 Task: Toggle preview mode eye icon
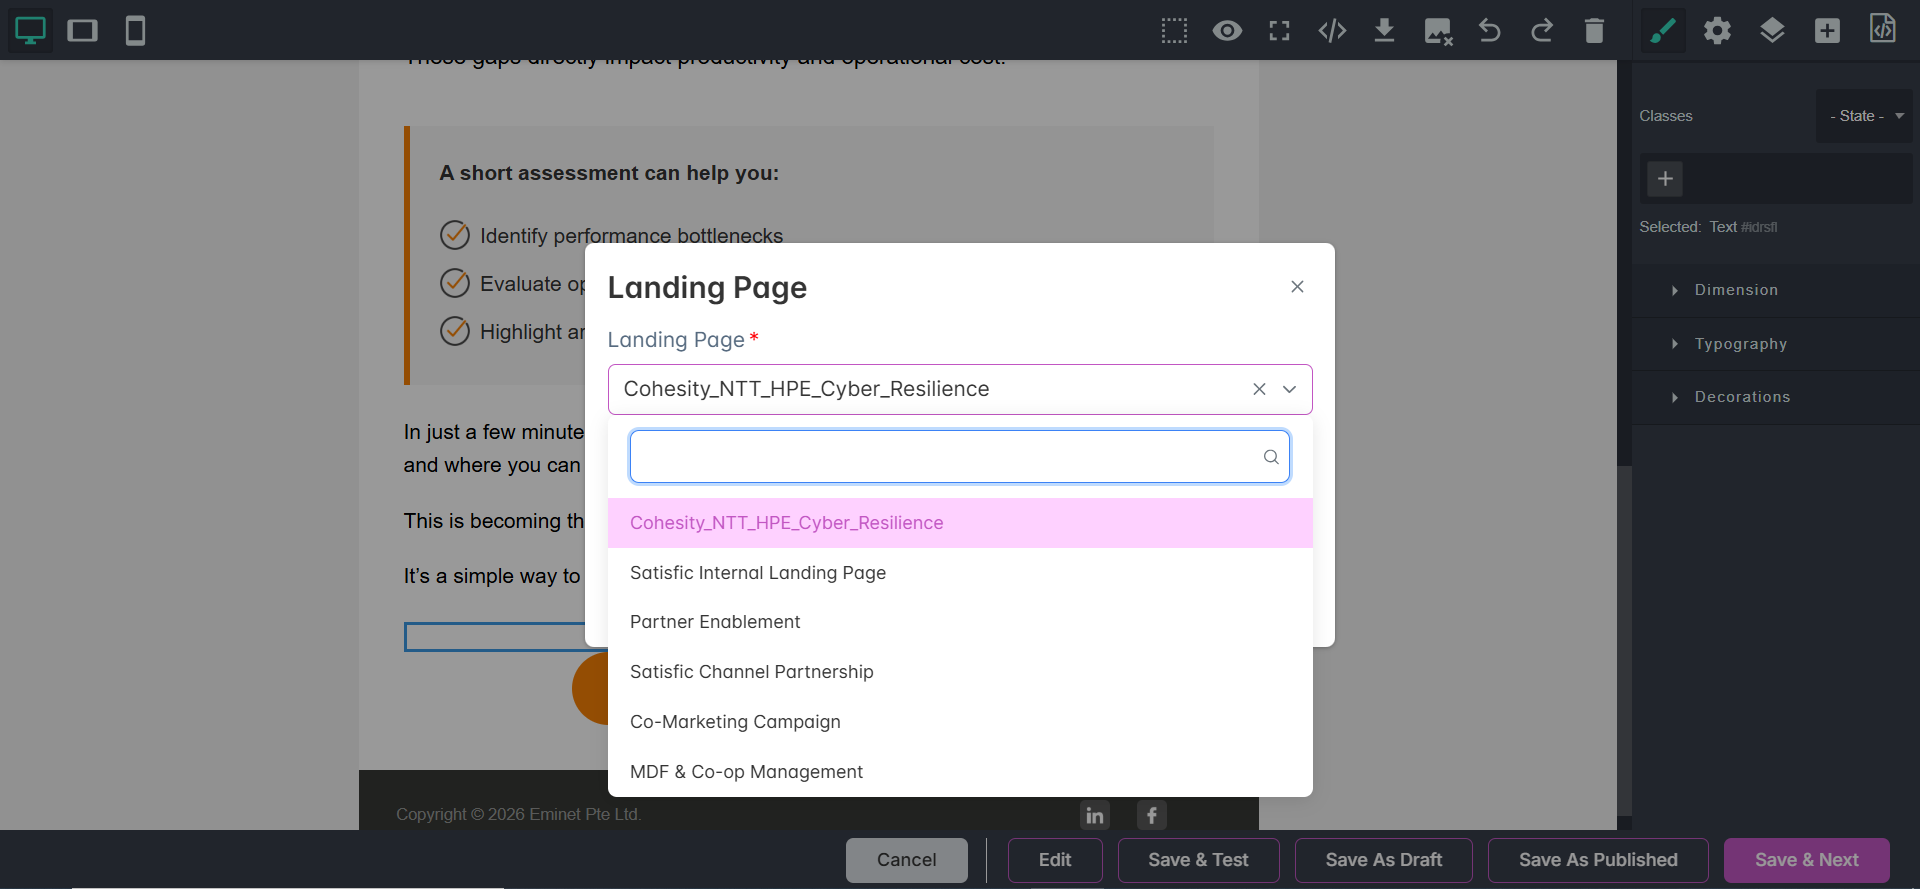(x=1227, y=31)
